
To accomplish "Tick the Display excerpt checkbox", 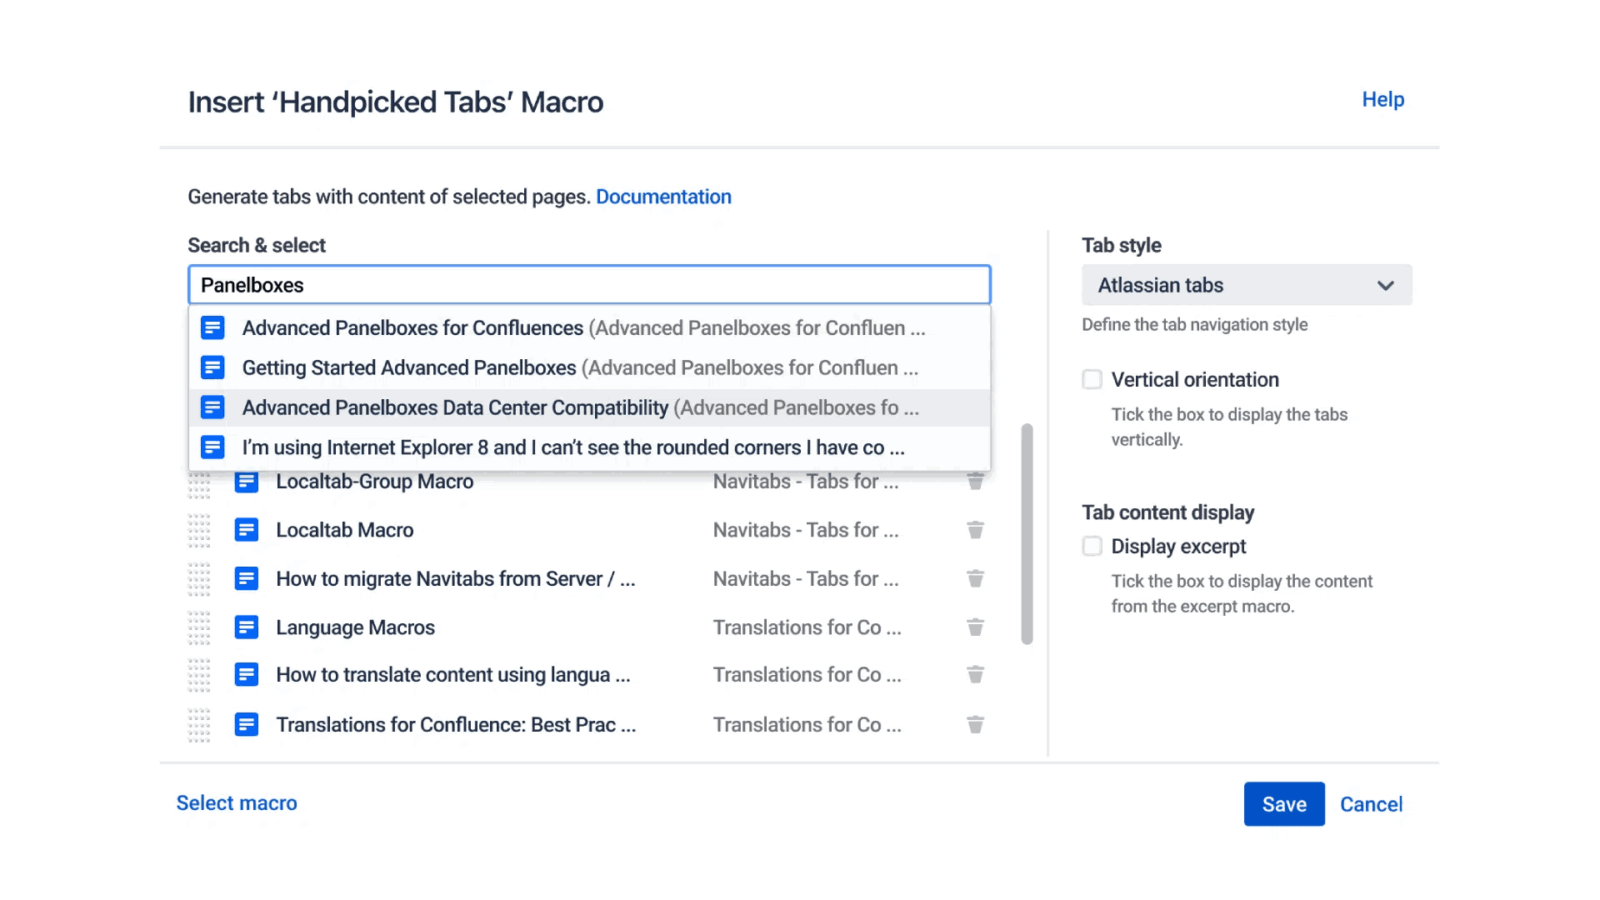I will click(1091, 546).
